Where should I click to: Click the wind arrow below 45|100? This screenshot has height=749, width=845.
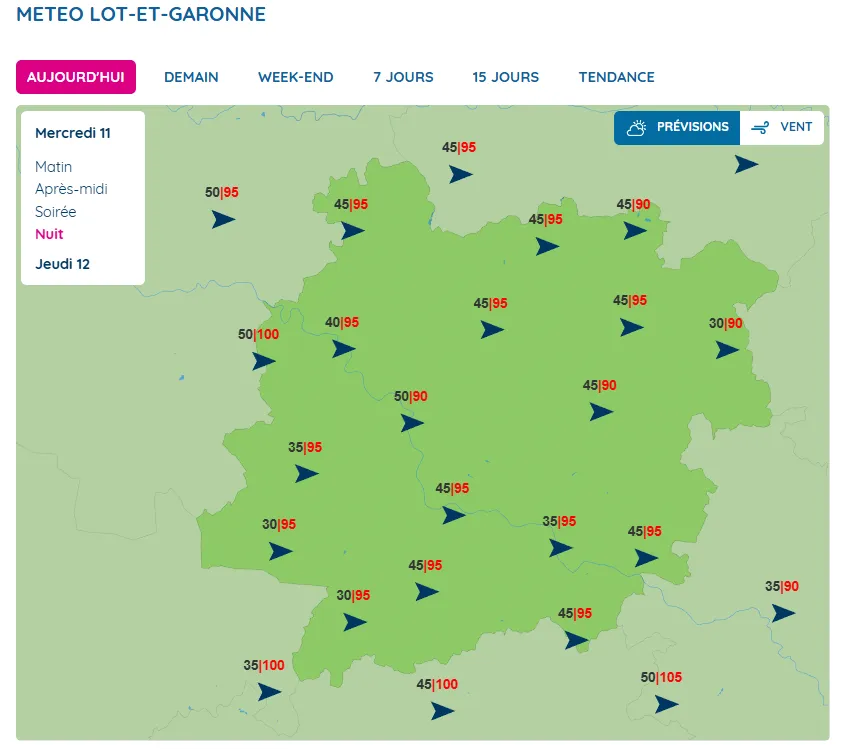(442, 711)
